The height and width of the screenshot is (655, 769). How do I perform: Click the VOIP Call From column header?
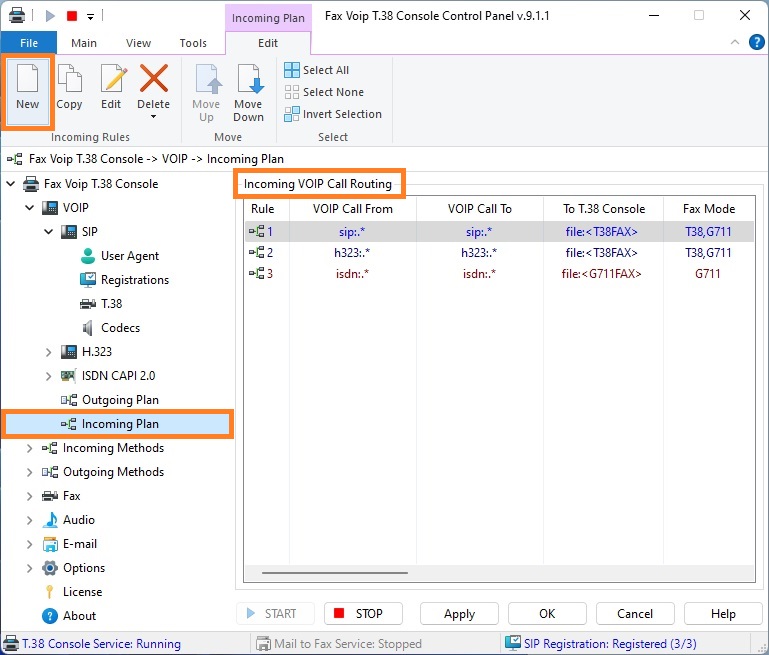(x=353, y=209)
